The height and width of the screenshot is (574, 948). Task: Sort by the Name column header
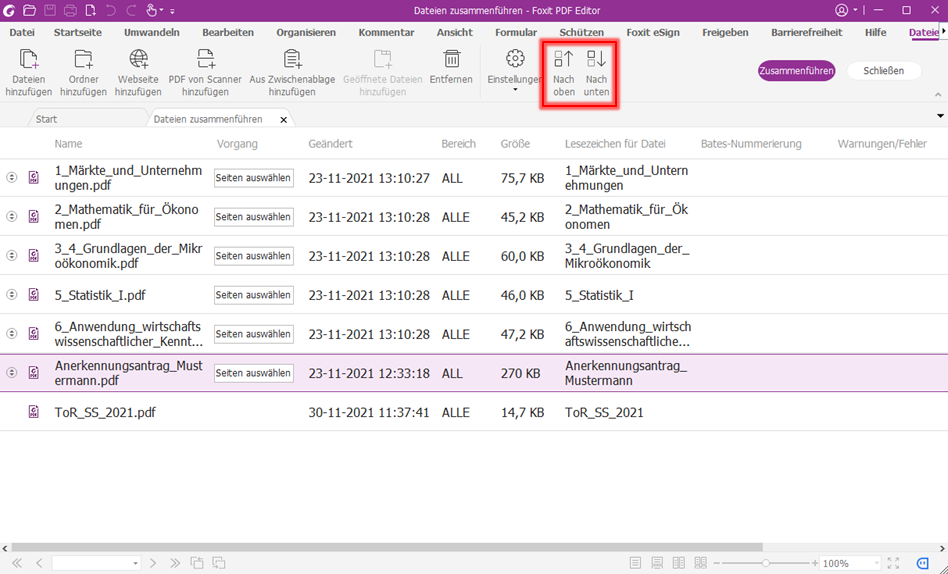(68, 144)
